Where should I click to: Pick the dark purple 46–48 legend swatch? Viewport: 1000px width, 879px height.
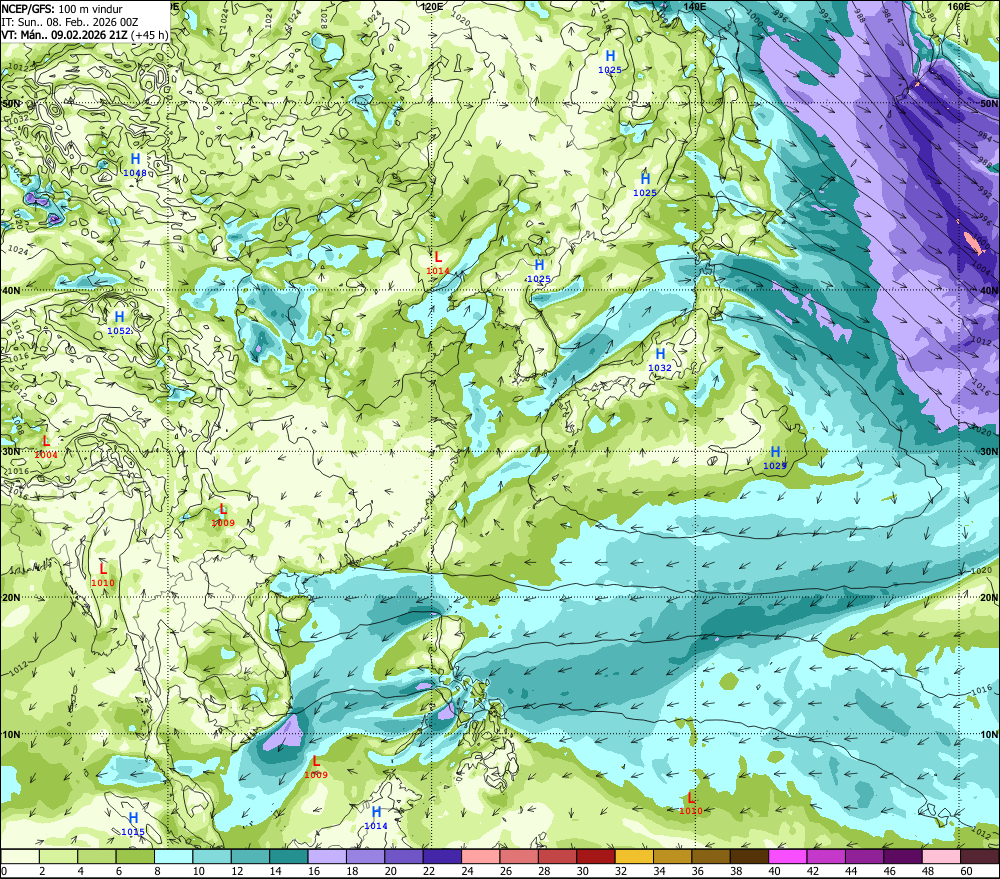[x=903, y=856]
